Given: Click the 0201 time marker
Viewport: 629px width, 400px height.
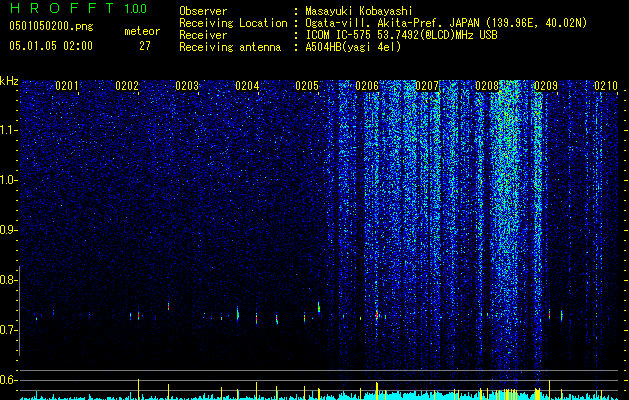Looking at the screenshot, I should point(67,86).
